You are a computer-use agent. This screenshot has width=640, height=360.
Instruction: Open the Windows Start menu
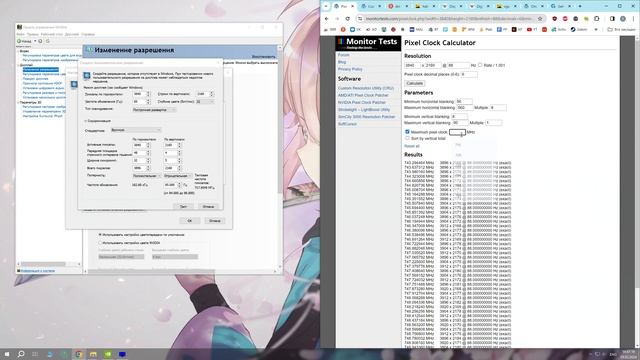[7, 354]
